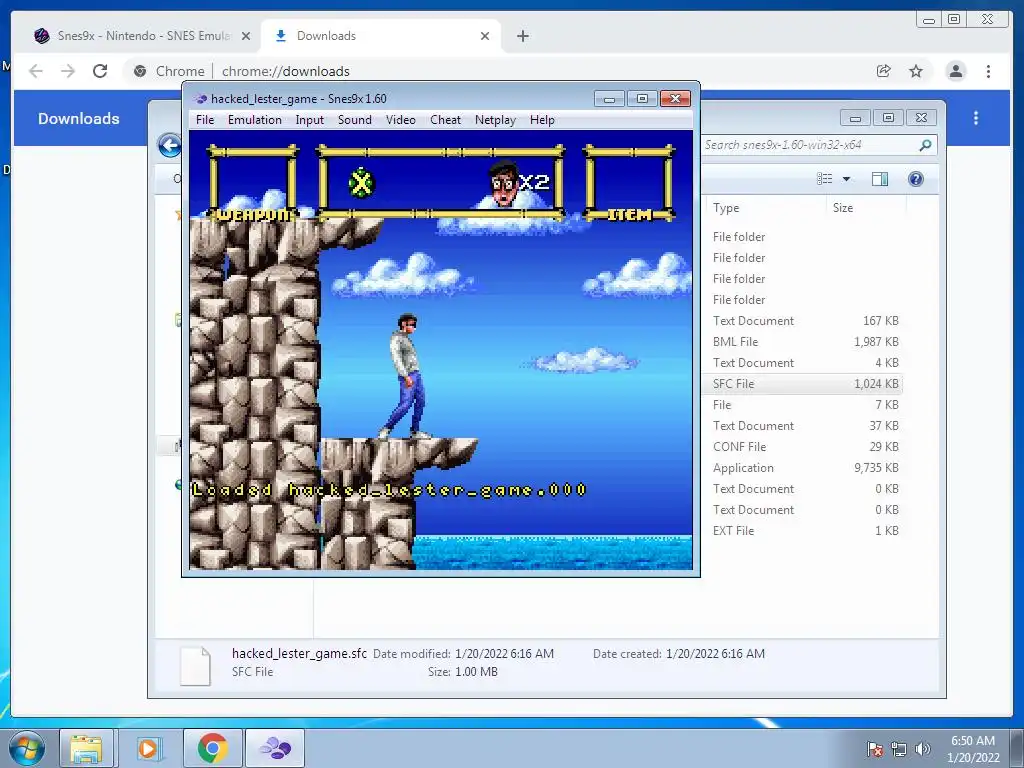Open Windows Media Player from taskbar

tap(149, 748)
